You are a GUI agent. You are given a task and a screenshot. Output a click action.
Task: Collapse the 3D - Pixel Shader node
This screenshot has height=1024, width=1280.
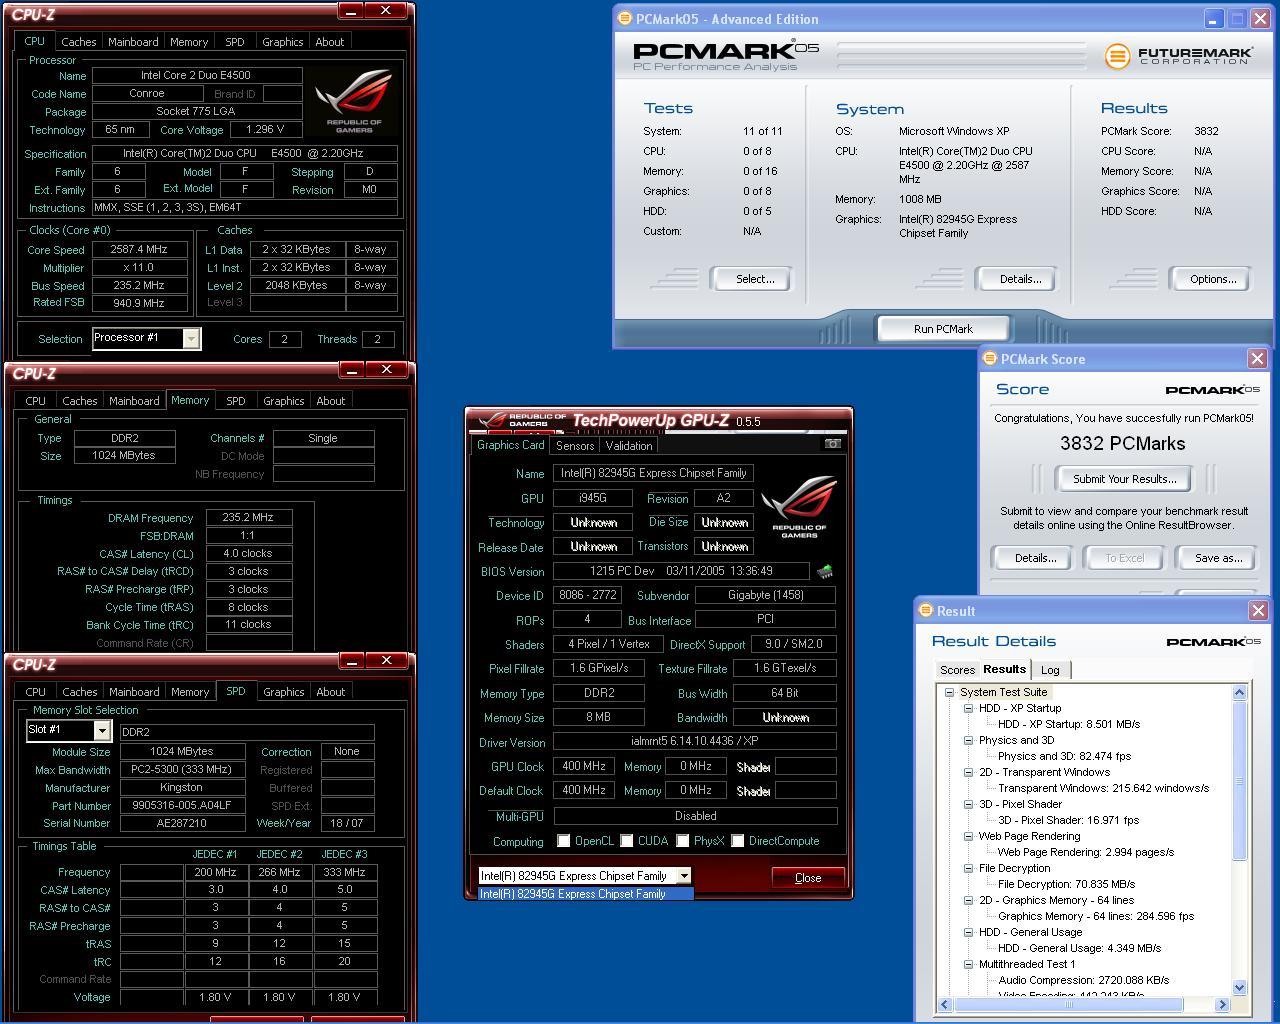click(968, 804)
